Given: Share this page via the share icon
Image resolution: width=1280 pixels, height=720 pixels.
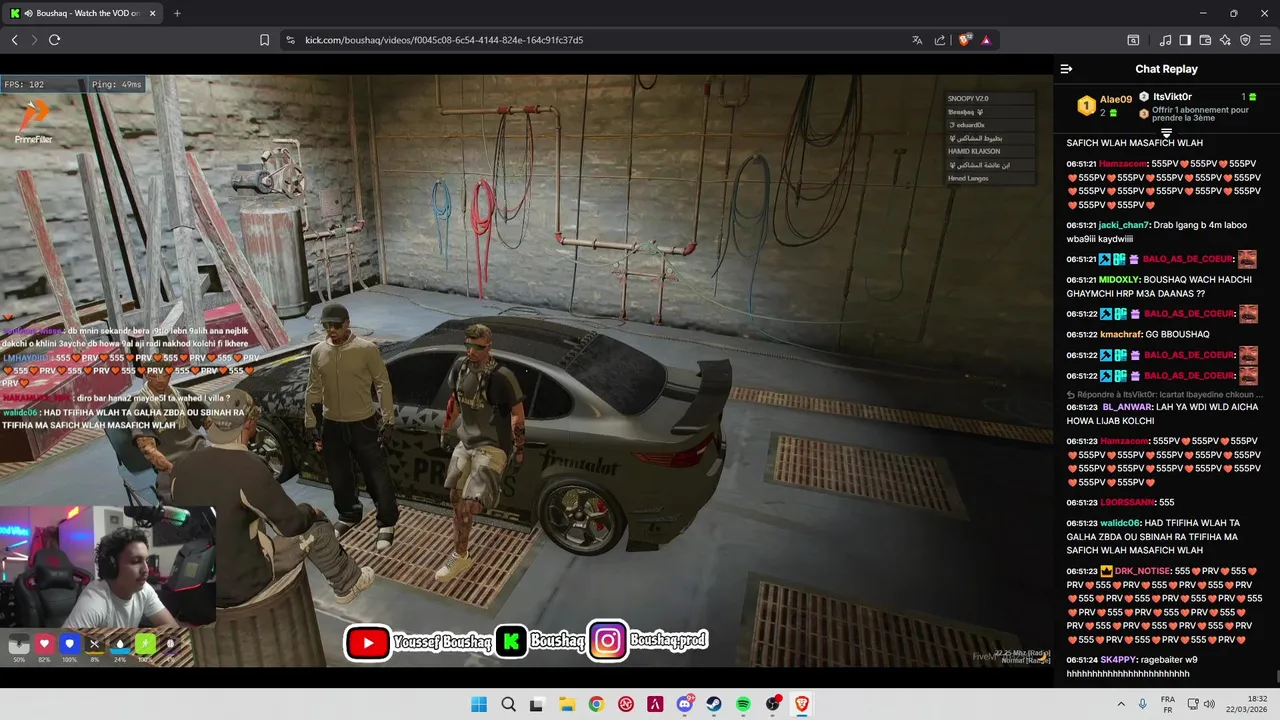Looking at the screenshot, I should 940,40.
